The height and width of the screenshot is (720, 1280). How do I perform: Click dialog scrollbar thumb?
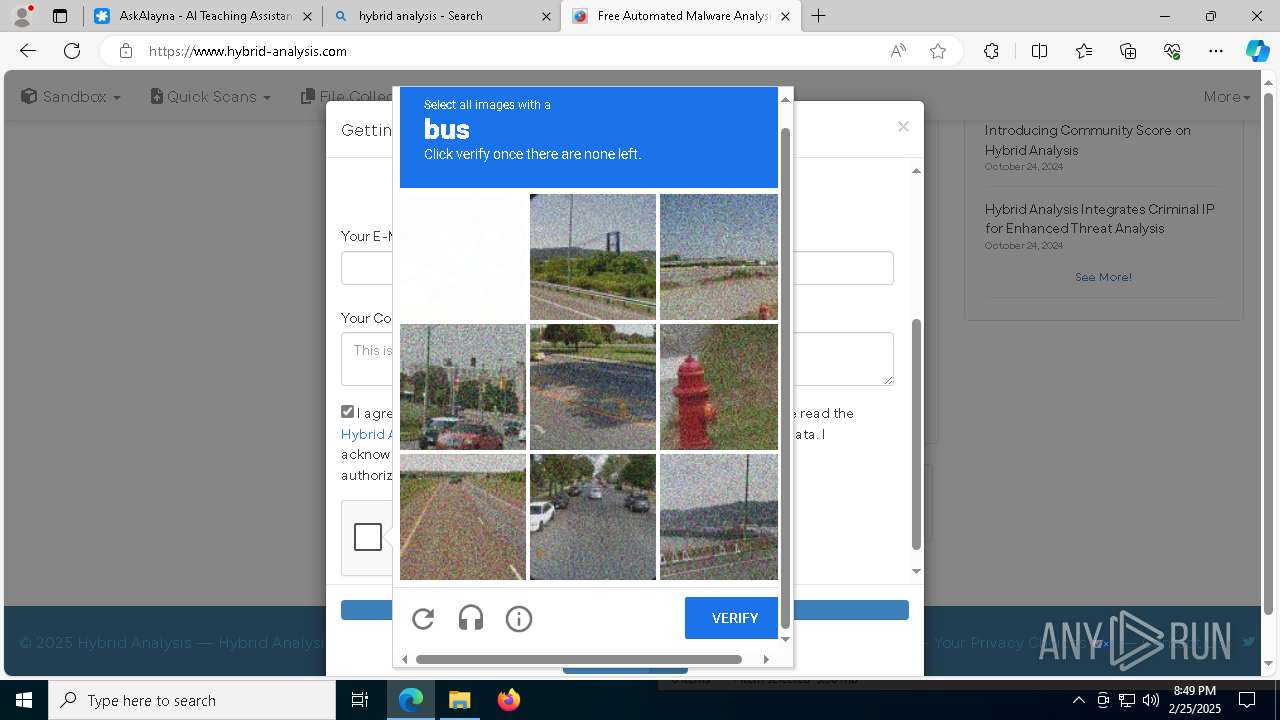coord(916,435)
